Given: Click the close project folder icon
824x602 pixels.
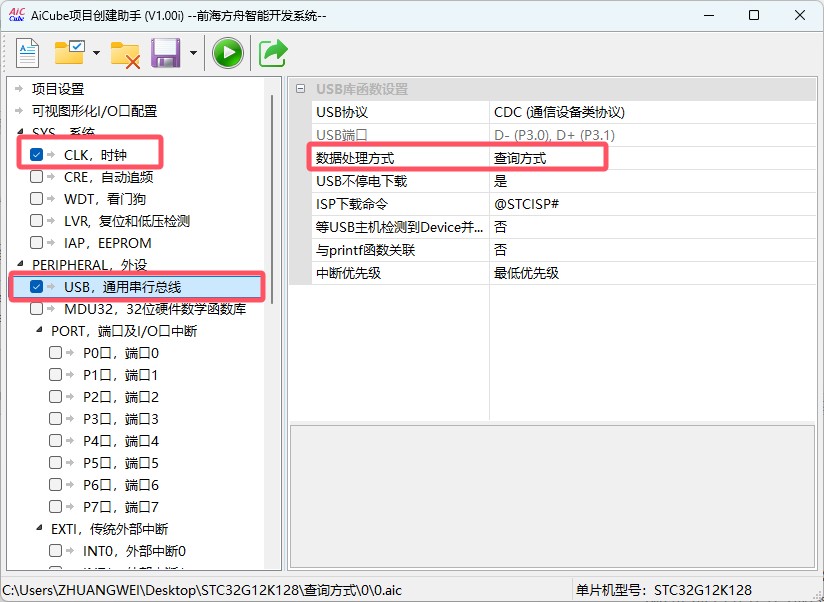Looking at the screenshot, I should click(x=125, y=54).
